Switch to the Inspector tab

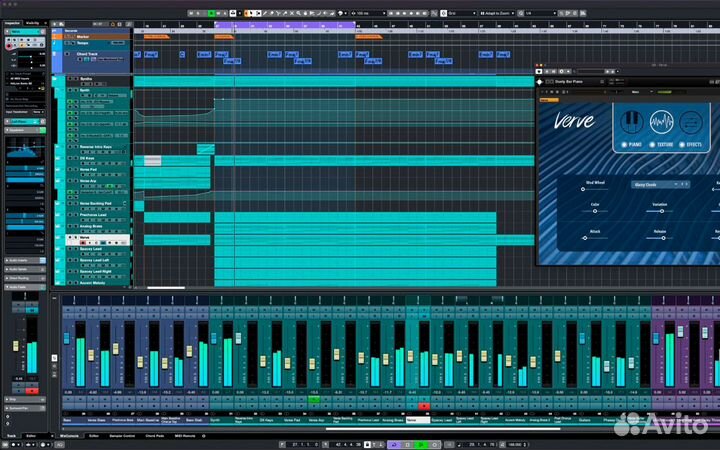point(12,23)
